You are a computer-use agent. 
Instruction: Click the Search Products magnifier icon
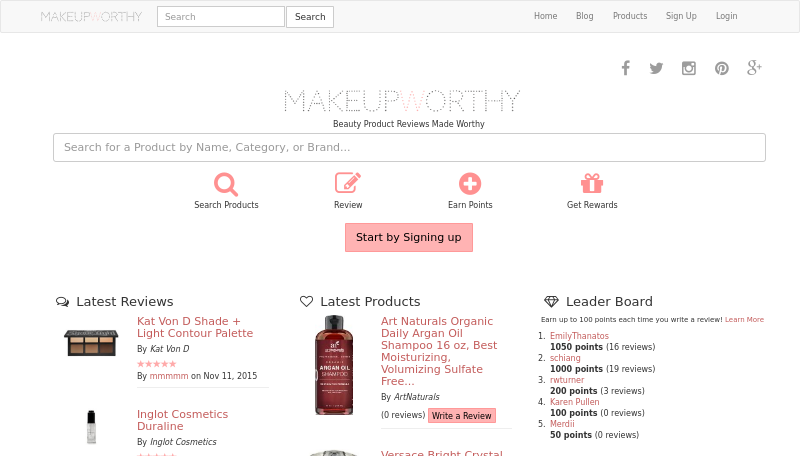[226, 184]
